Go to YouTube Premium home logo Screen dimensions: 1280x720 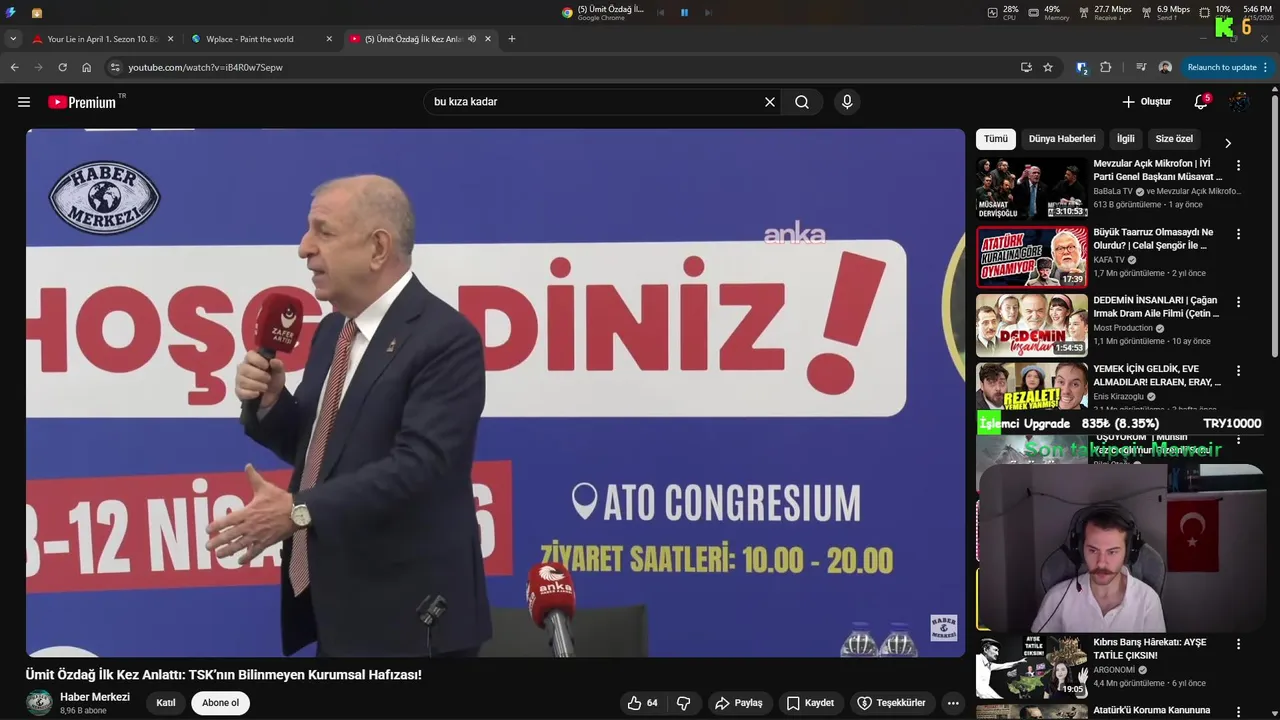(82, 102)
